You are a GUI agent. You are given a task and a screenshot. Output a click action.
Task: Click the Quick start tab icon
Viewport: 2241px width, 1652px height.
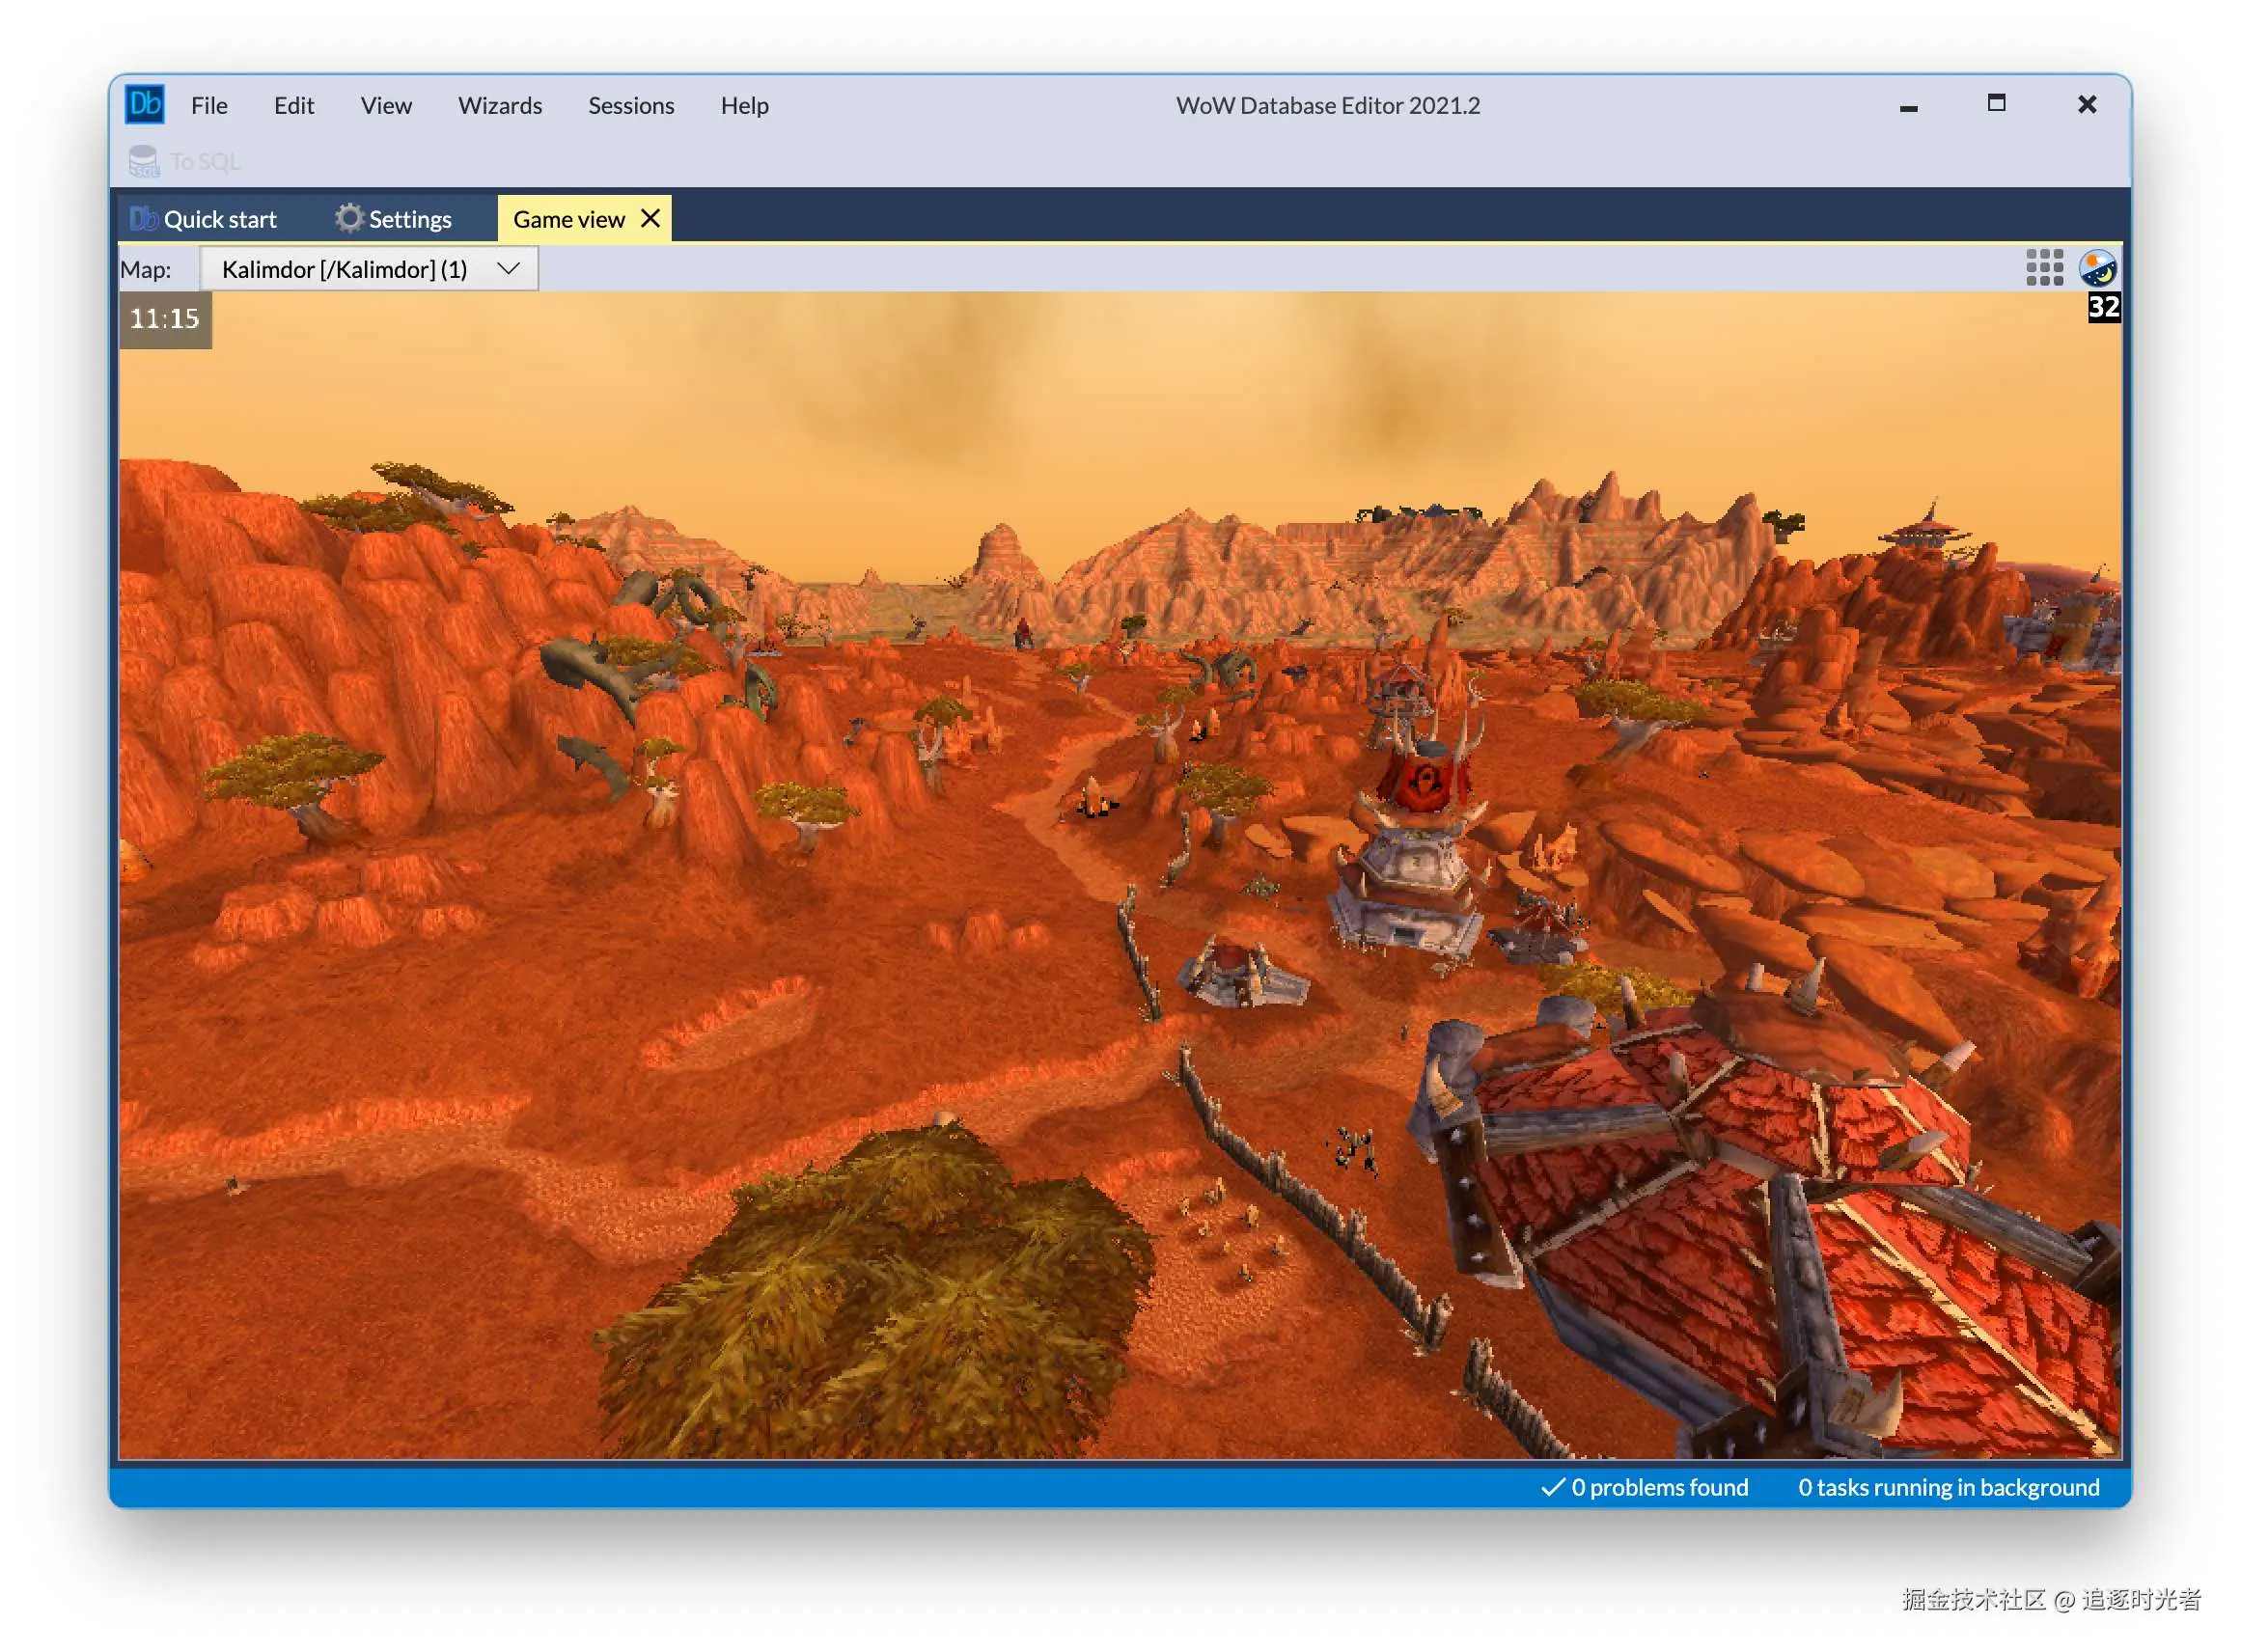[143, 219]
